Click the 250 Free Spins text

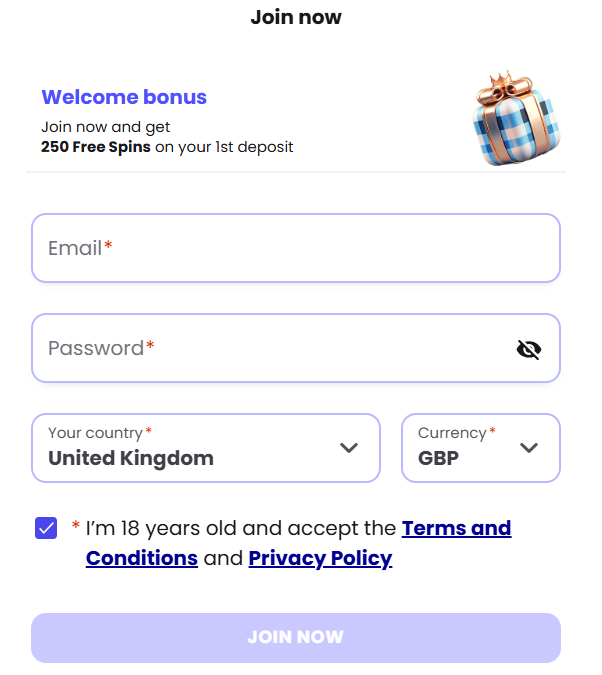[x=96, y=147]
